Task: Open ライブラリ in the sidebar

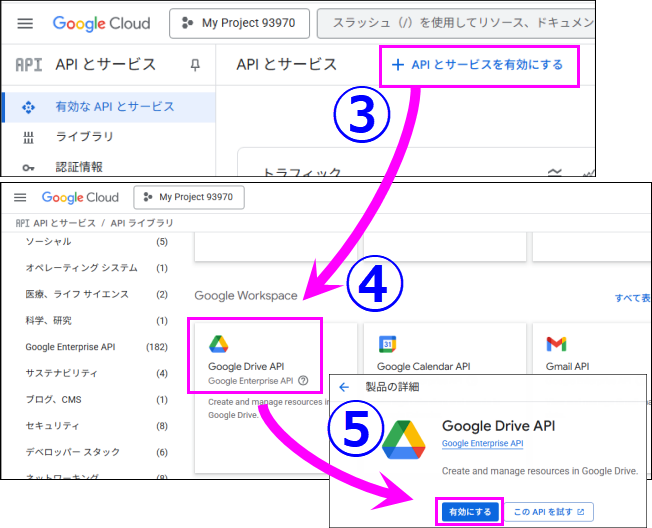Action: (84, 137)
